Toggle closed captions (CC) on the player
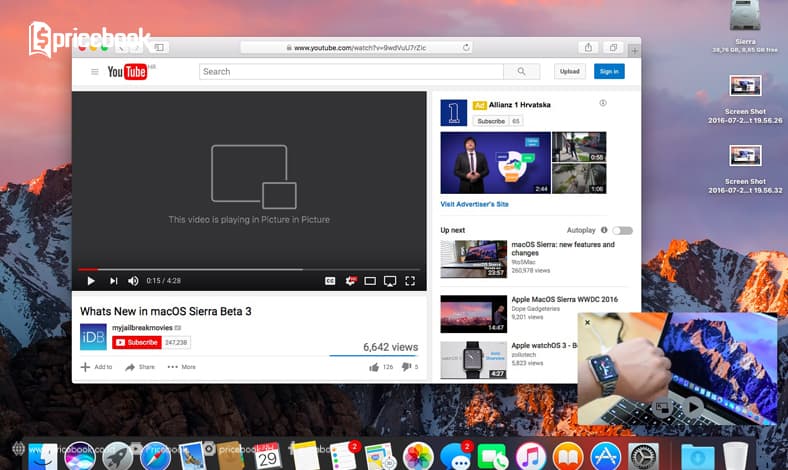Image resolution: width=788 pixels, height=470 pixels. tap(330, 281)
